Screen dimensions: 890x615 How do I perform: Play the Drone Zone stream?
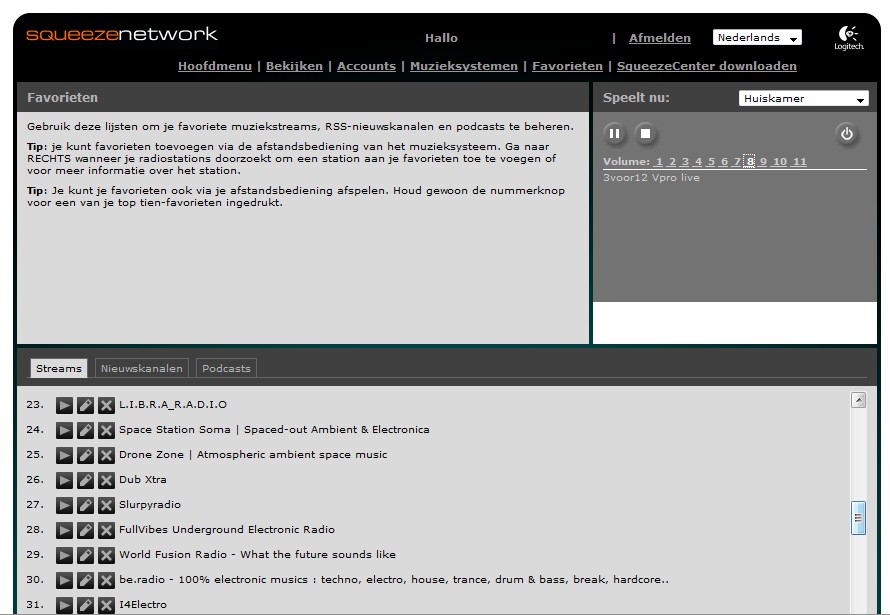[64, 455]
